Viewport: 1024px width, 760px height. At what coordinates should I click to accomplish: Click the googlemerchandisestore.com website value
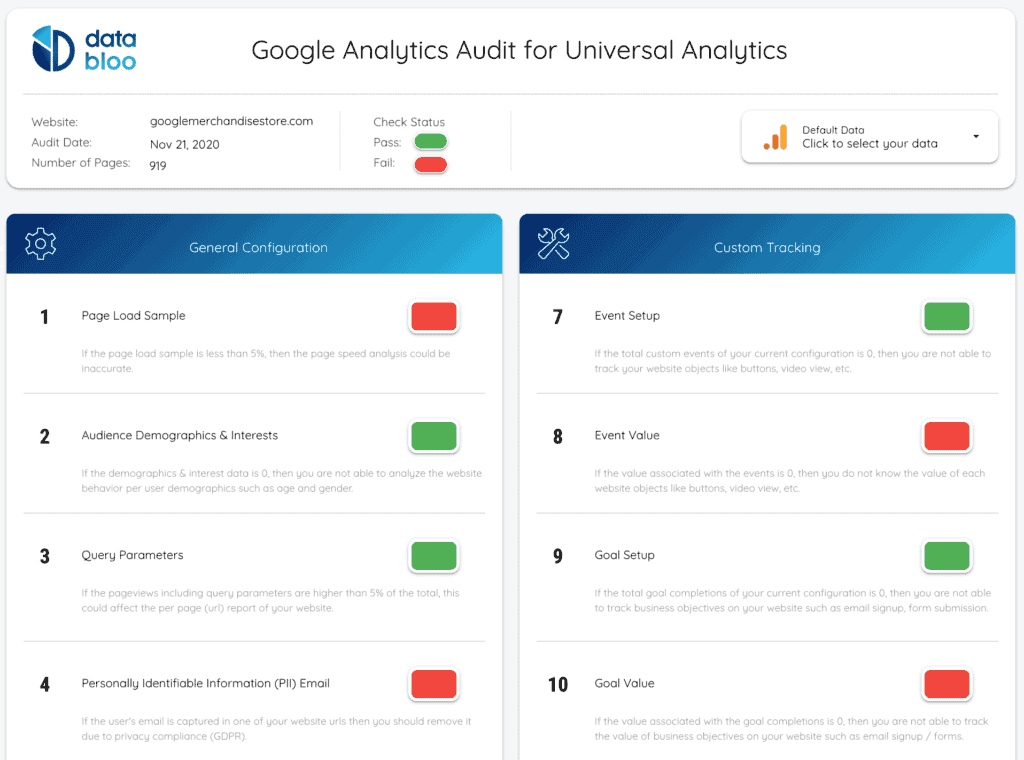231,121
